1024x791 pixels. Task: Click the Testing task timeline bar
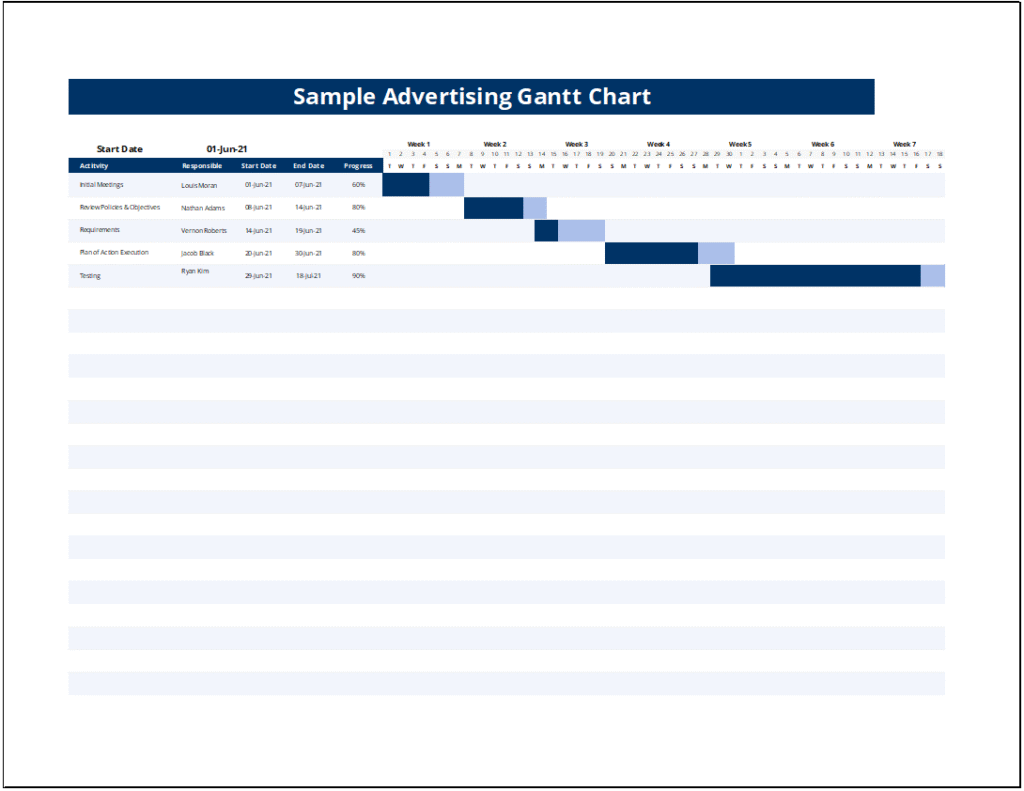(815, 275)
